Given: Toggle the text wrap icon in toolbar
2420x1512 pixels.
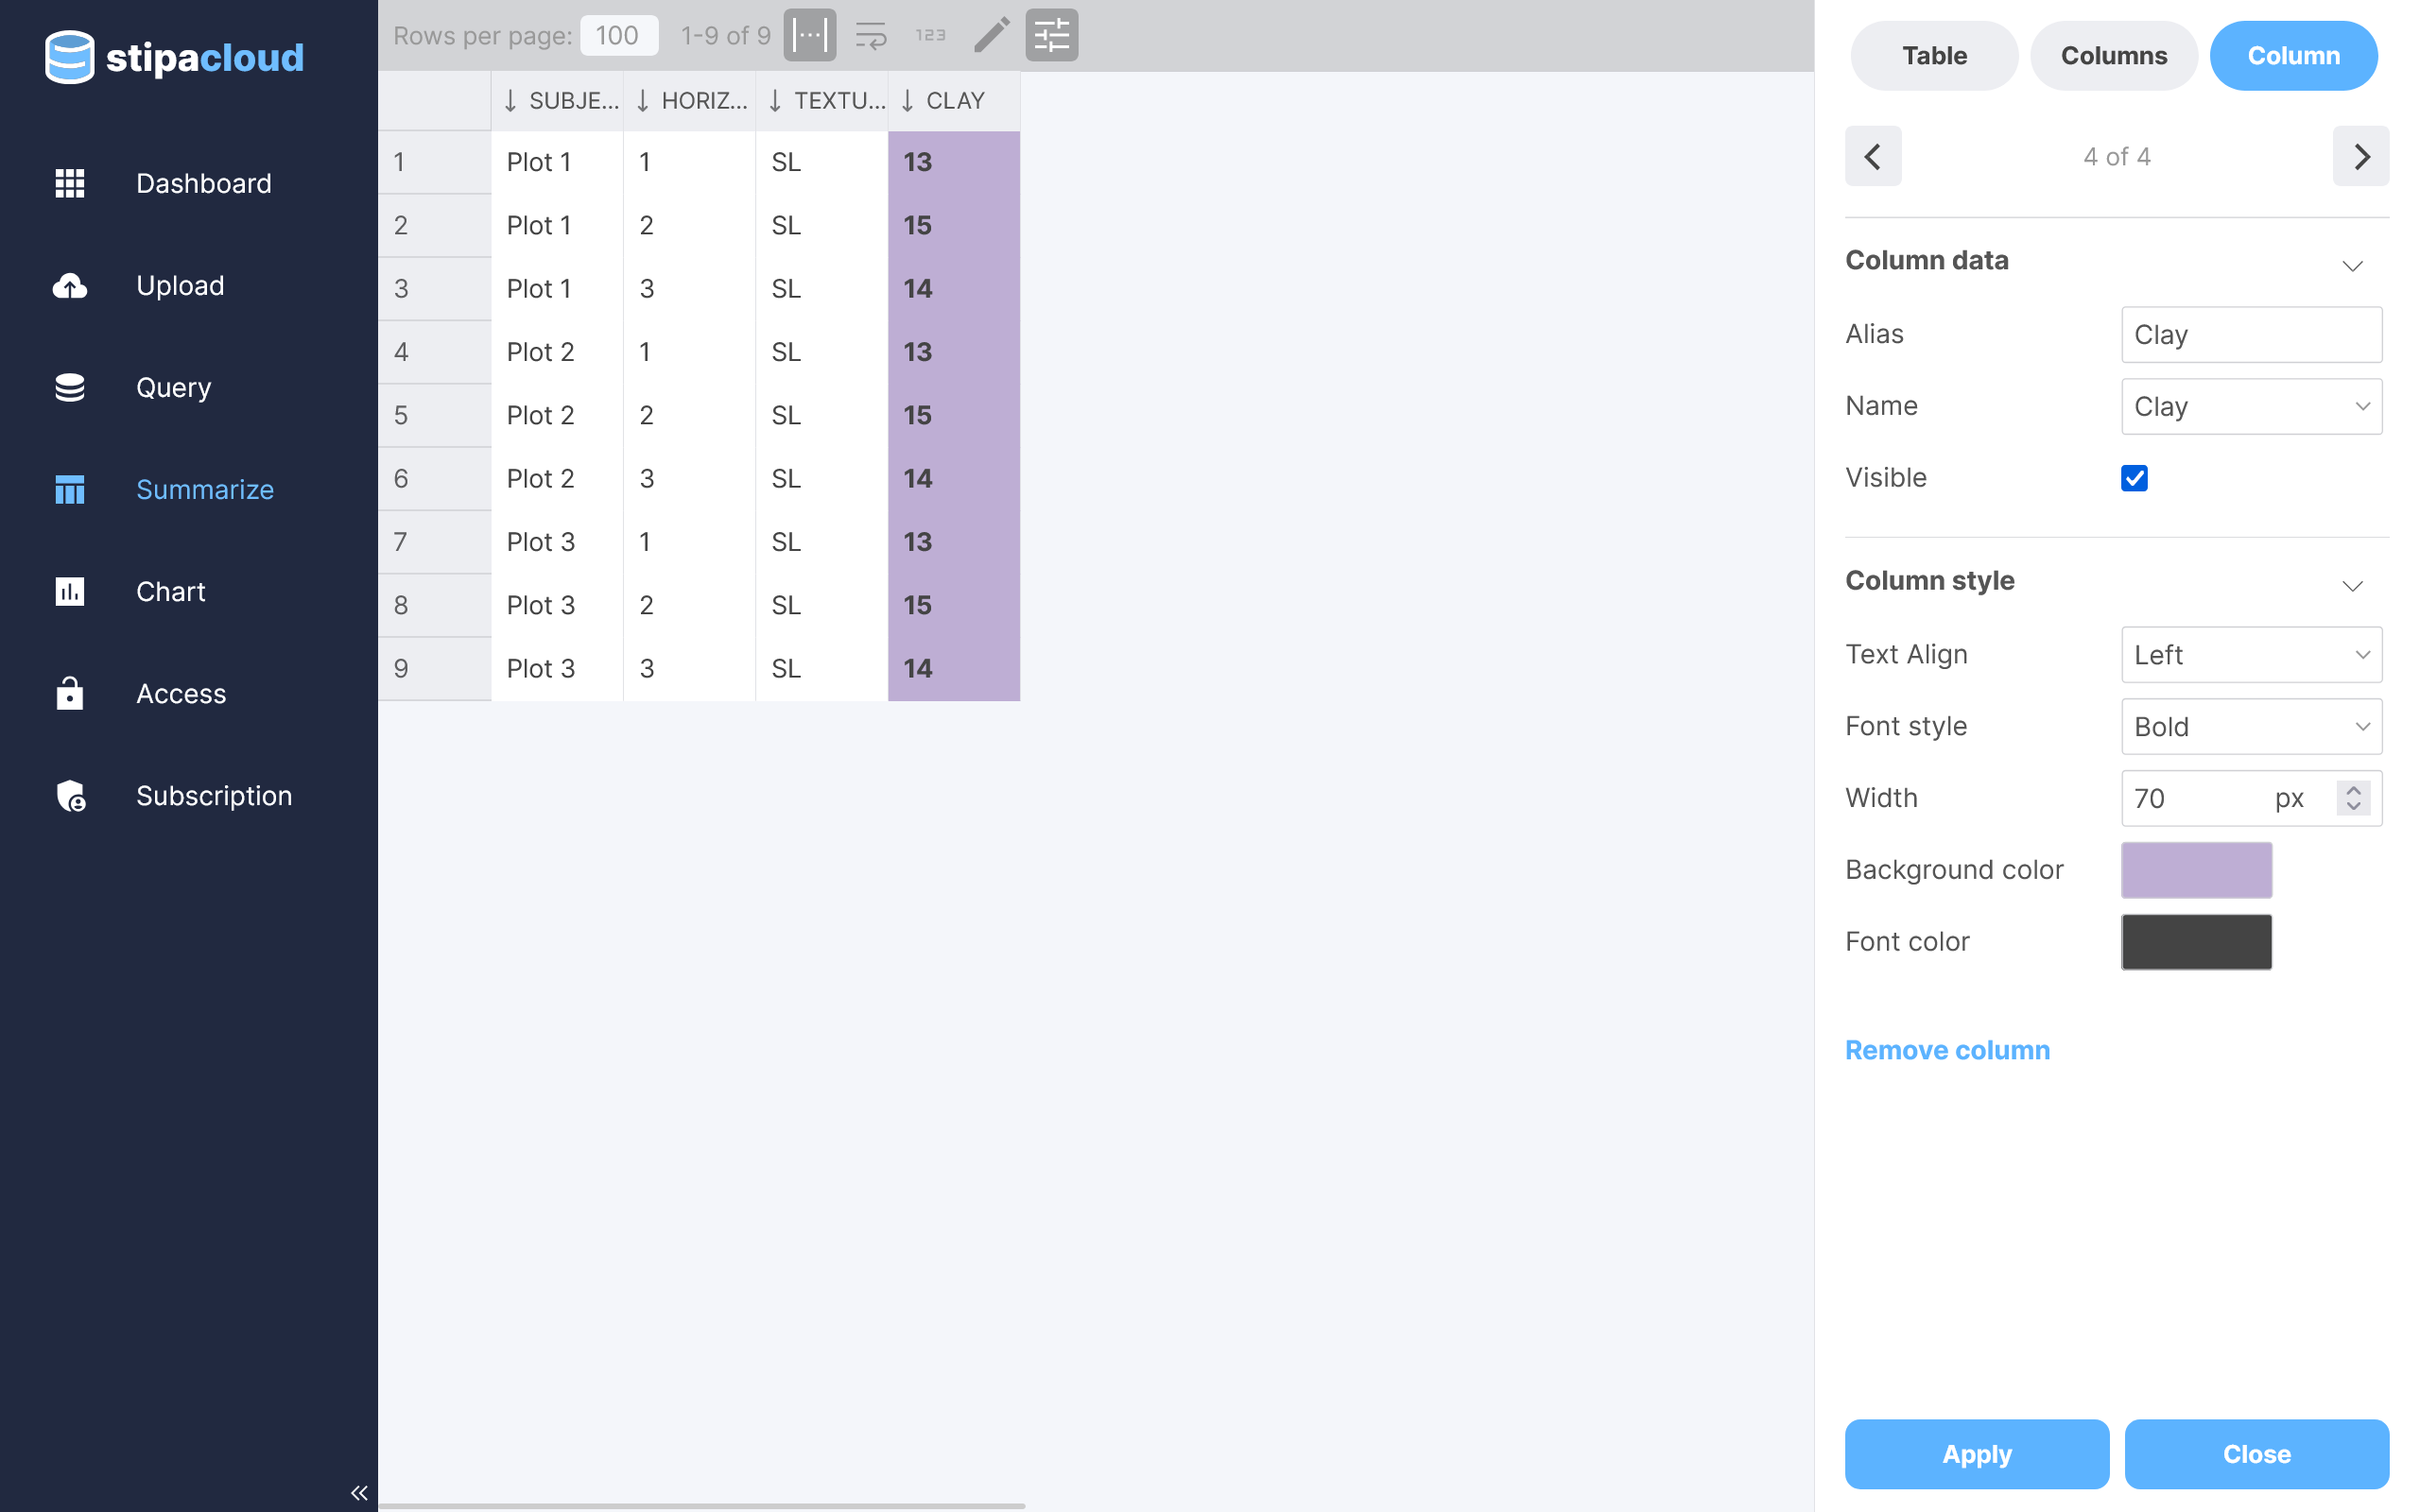Looking at the screenshot, I should tap(870, 36).
